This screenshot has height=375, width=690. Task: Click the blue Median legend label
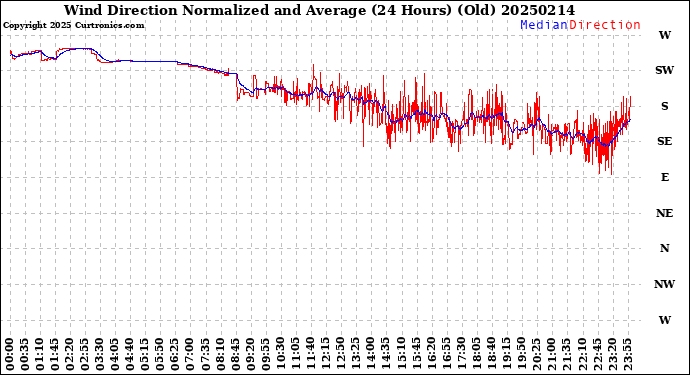click(x=544, y=25)
